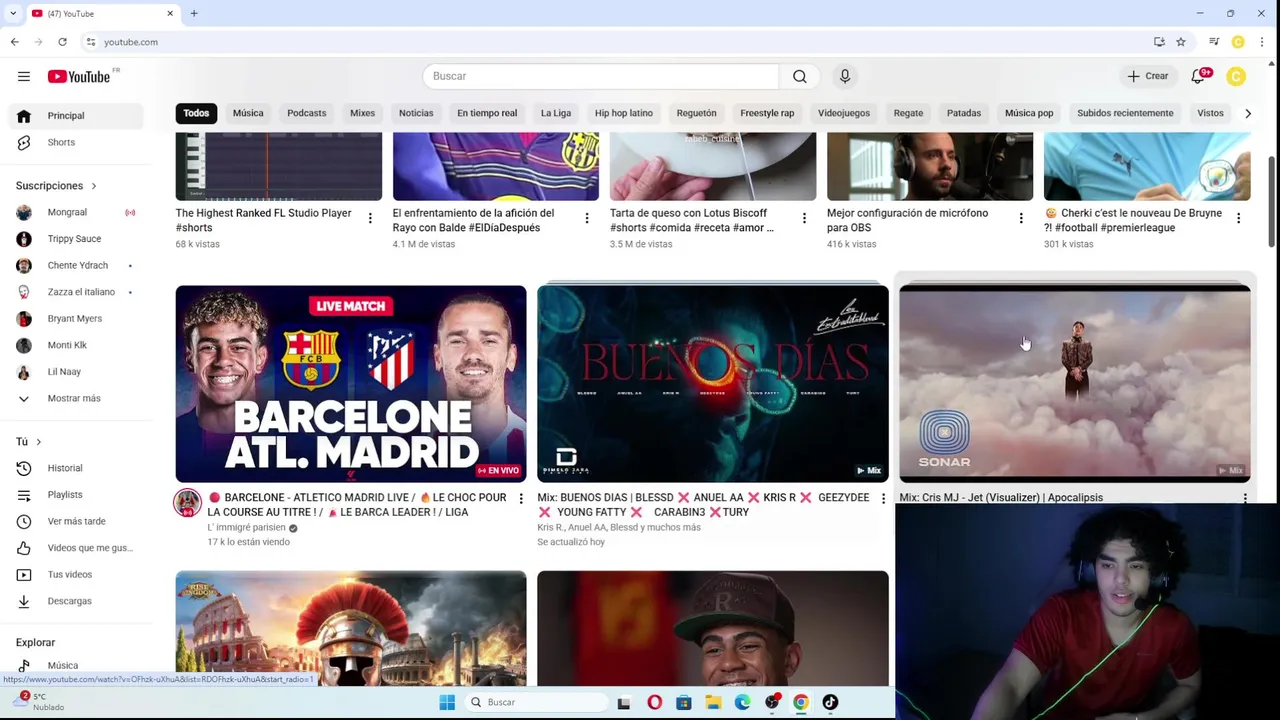Open Ver más tarde list
The height and width of the screenshot is (720, 1280).
pyautogui.click(x=77, y=521)
